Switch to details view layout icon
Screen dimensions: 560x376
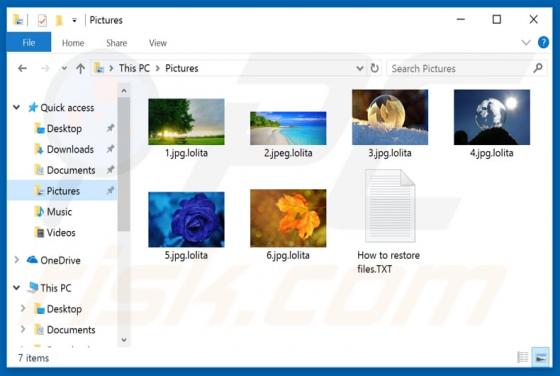pyautogui.click(x=523, y=357)
